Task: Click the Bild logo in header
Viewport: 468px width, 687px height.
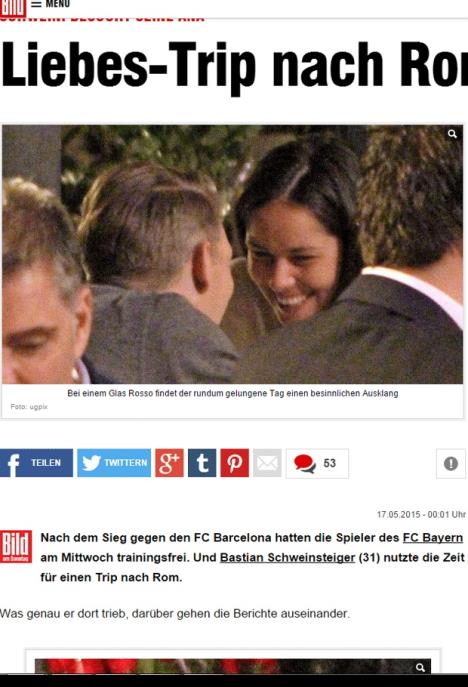Action: 13,8
